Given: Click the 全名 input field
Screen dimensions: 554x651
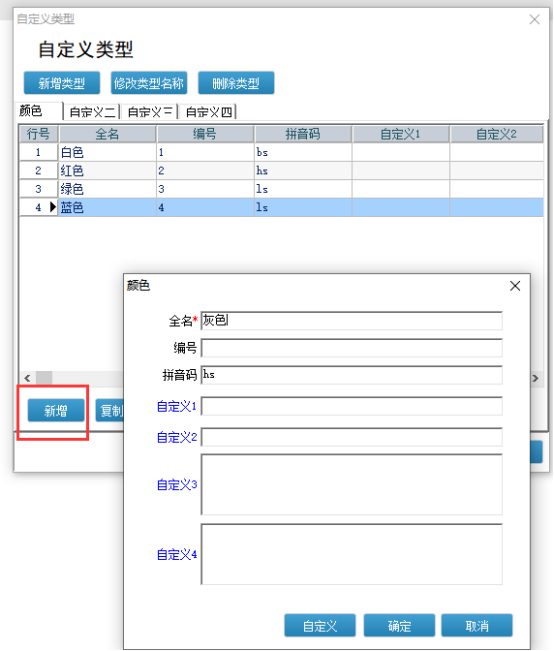Looking at the screenshot, I should click(x=351, y=321).
